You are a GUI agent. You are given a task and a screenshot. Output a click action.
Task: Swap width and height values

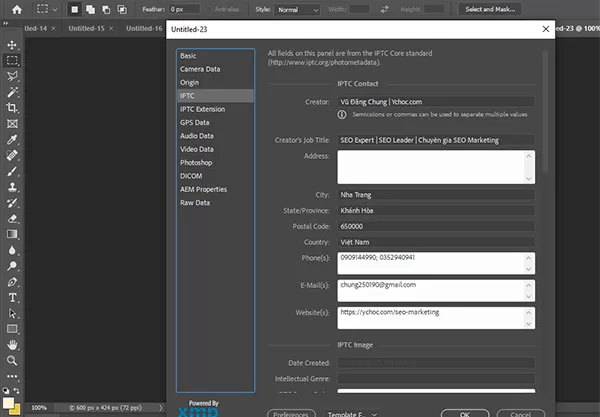[x=385, y=10]
